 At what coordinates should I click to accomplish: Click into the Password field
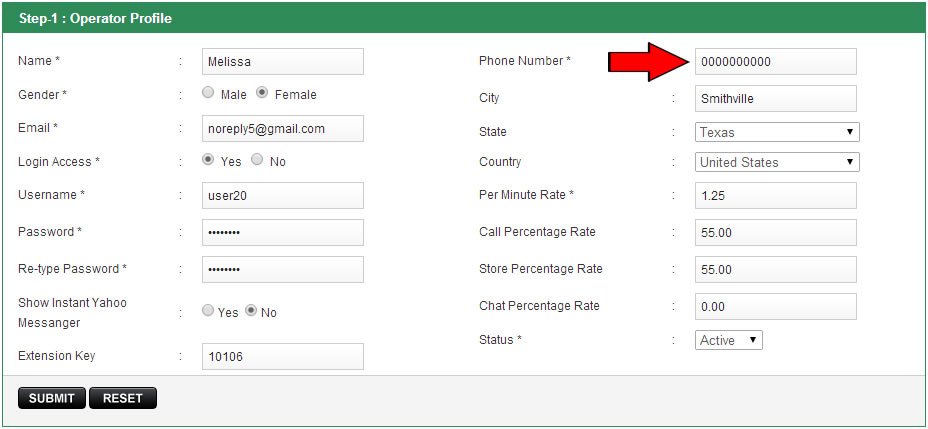[282, 233]
